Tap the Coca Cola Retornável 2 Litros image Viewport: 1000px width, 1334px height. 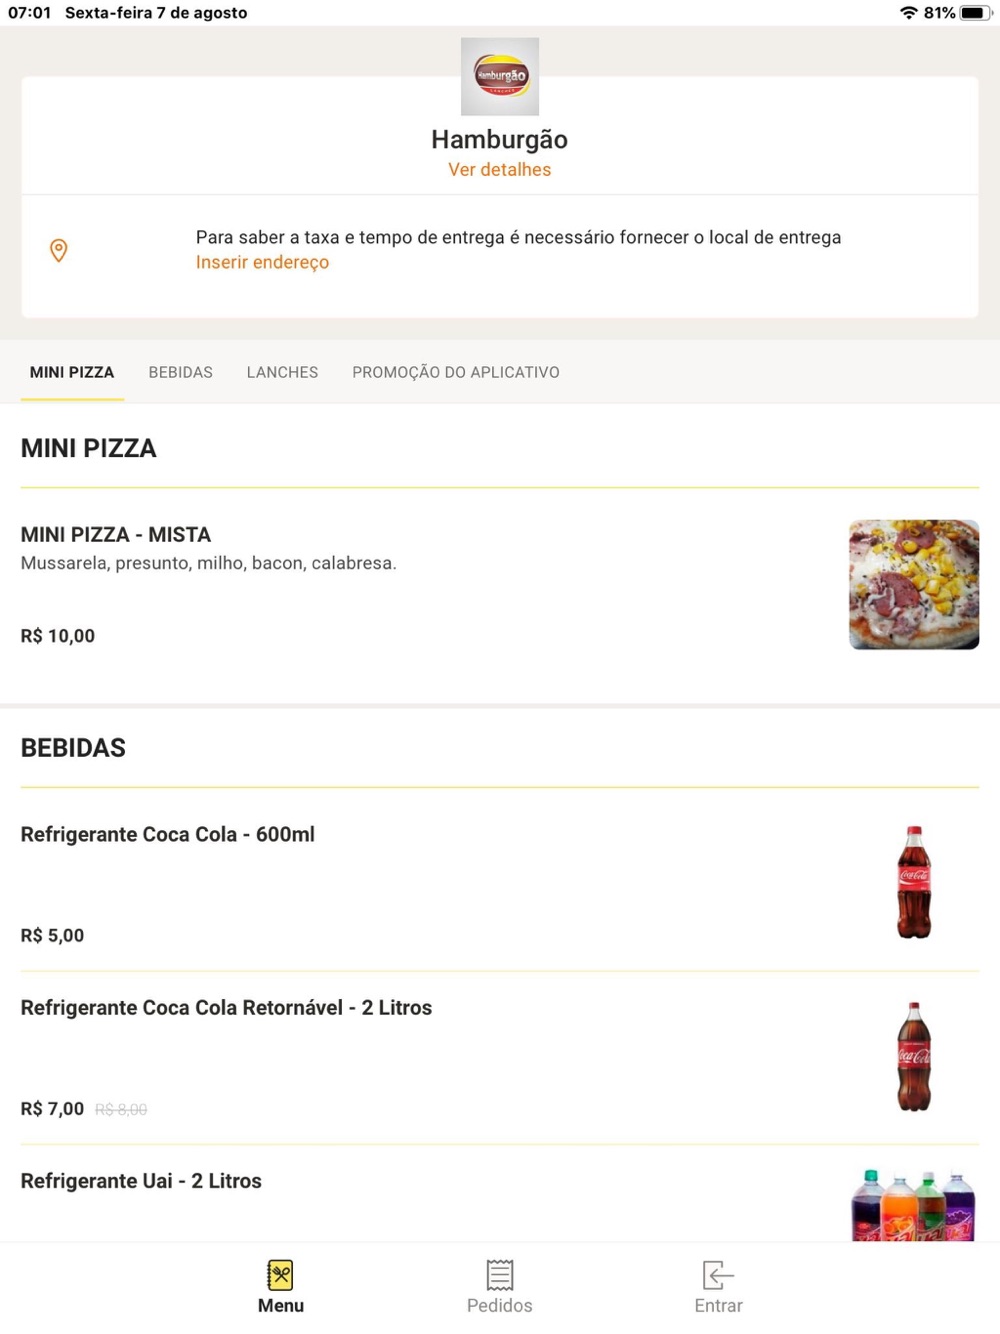(x=914, y=1056)
